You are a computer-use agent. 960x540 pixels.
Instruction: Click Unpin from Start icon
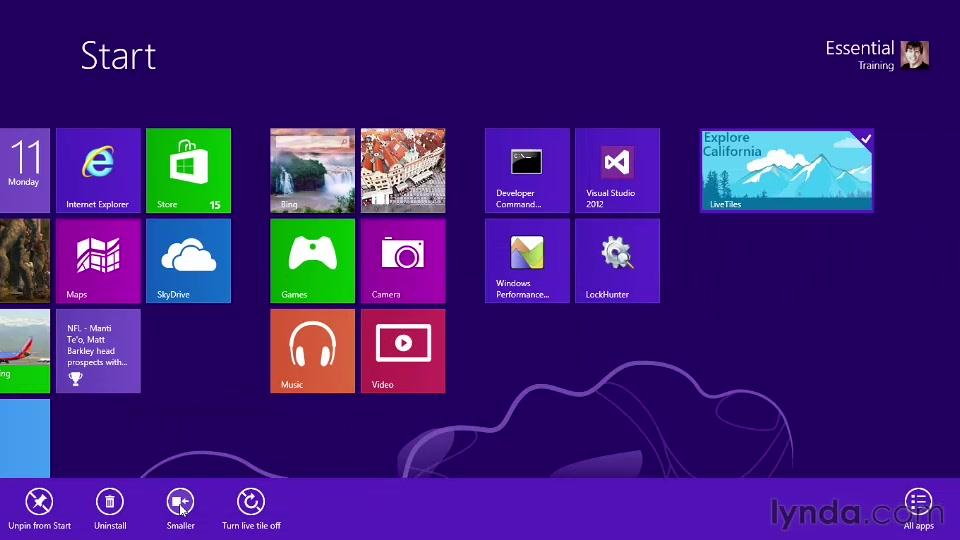39,502
